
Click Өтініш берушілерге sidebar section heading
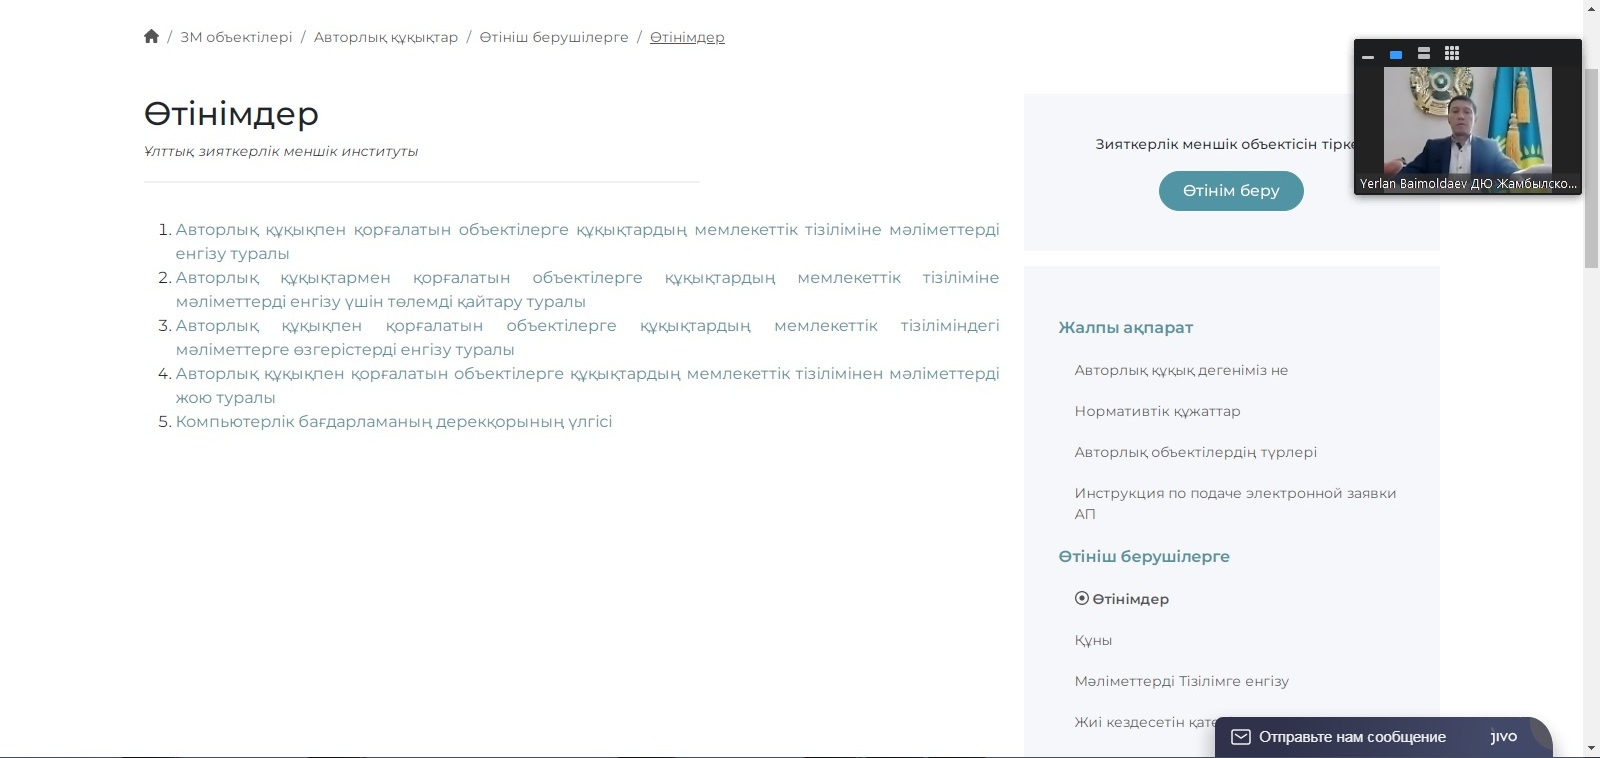[1144, 556]
